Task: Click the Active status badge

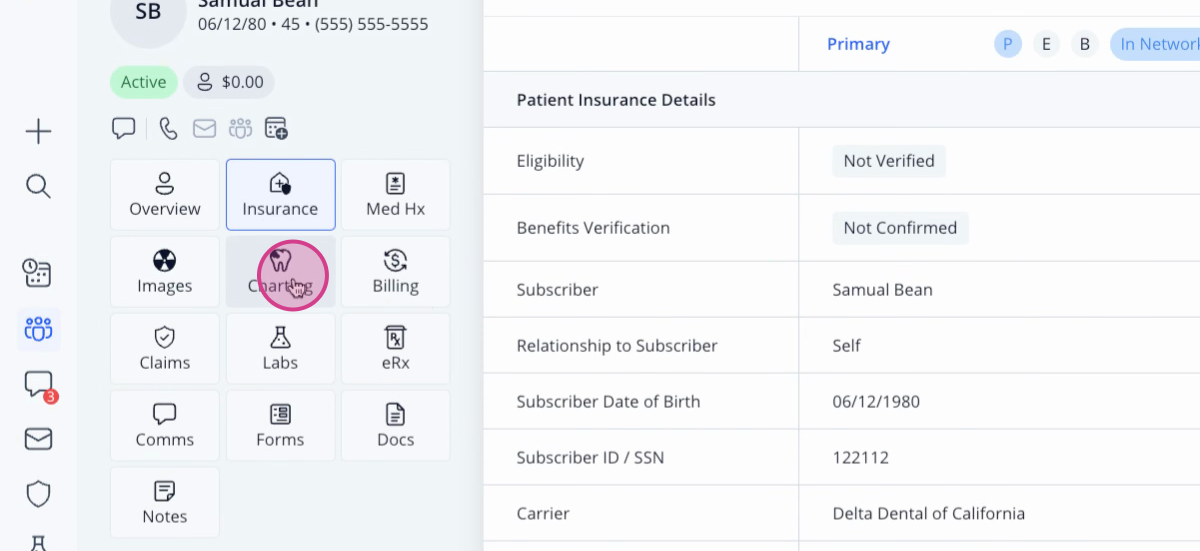Action: 144,82
